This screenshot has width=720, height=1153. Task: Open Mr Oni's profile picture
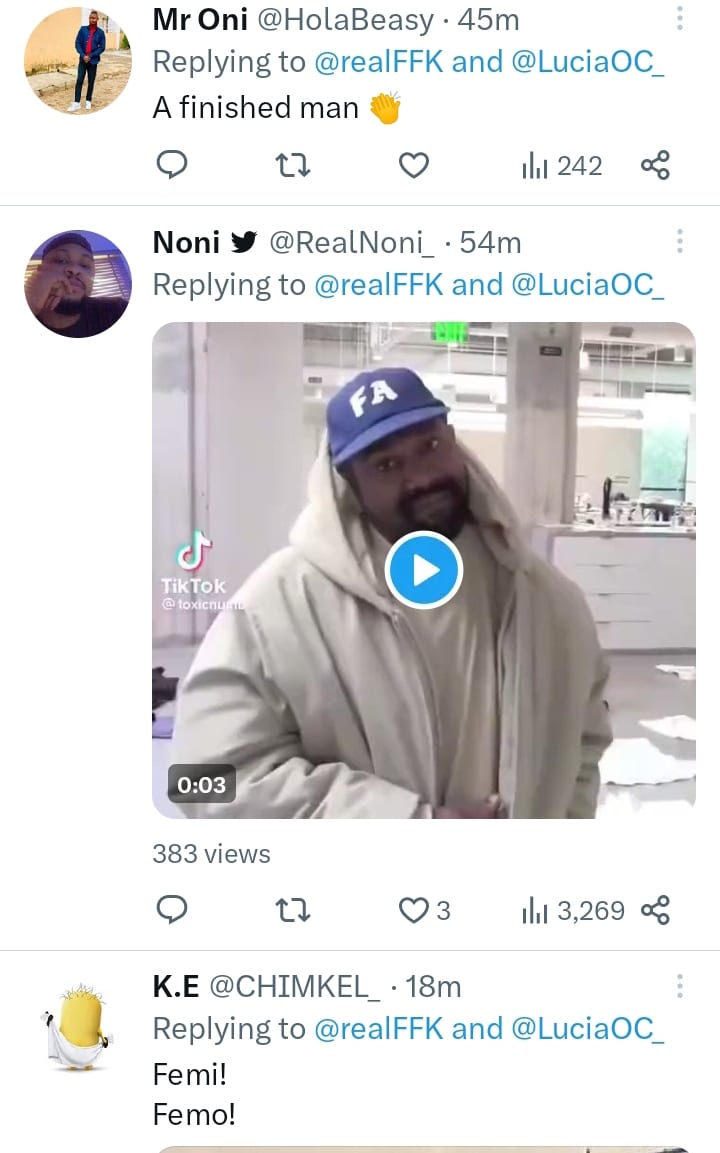[x=77, y=59]
